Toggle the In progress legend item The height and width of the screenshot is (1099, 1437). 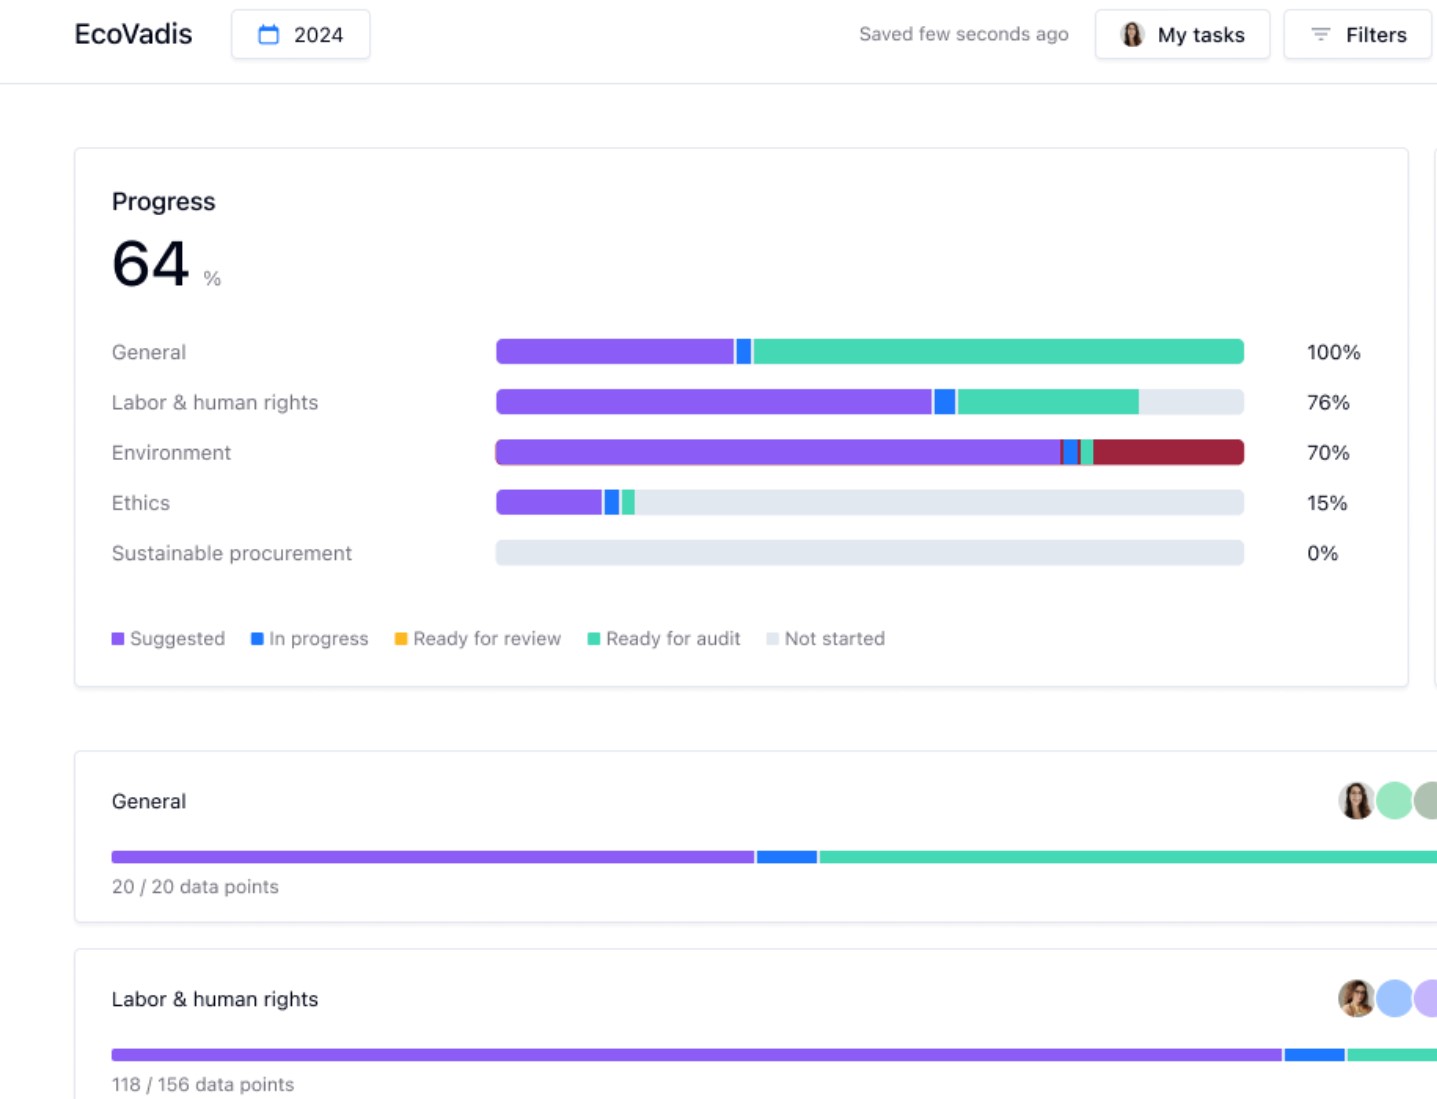pos(309,639)
